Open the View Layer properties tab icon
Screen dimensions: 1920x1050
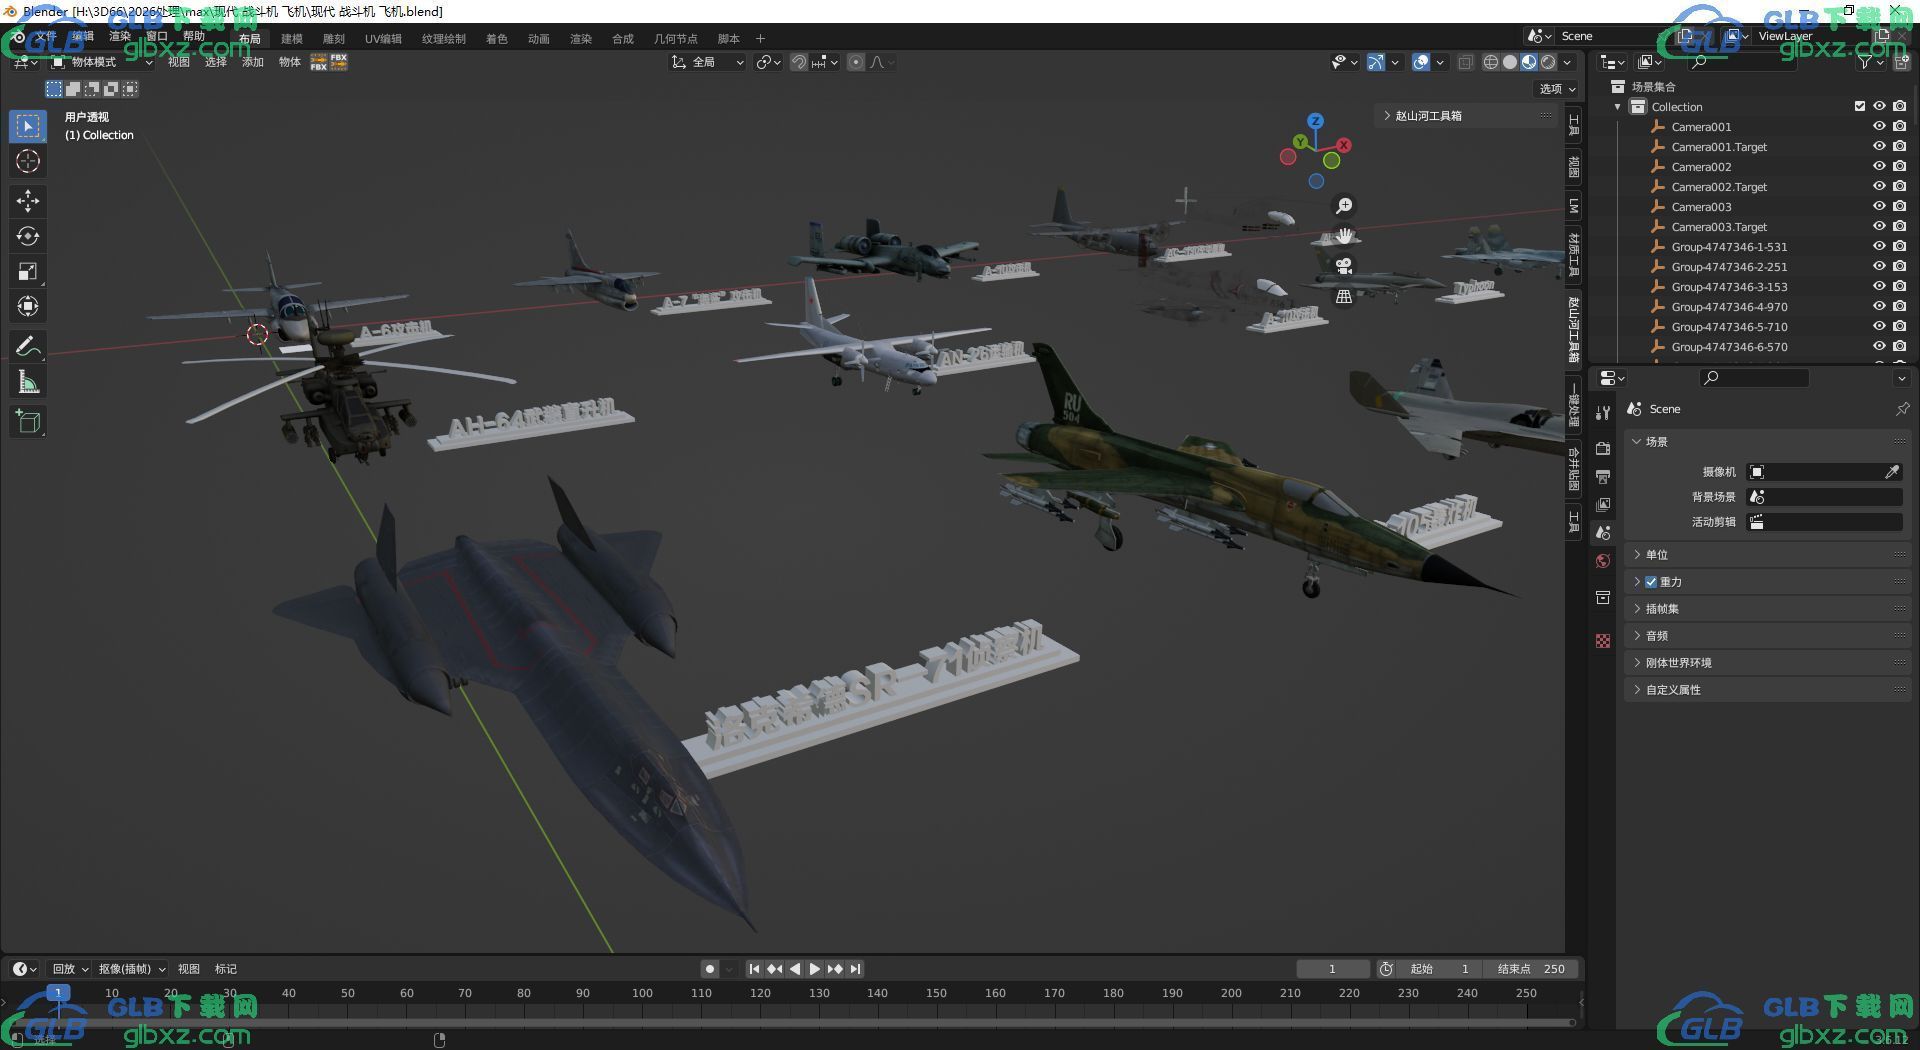pyautogui.click(x=1603, y=504)
